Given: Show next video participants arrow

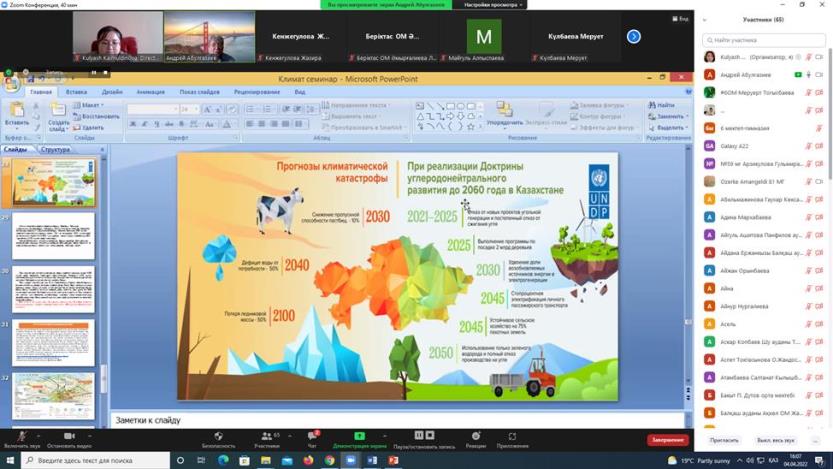Looking at the screenshot, I should point(633,37).
